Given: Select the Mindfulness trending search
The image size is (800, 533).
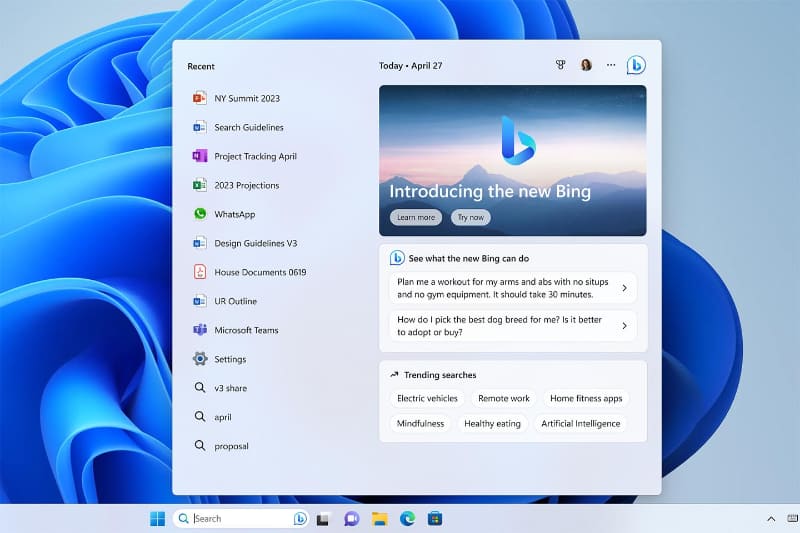Looking at the screenshot, I should pyautogui.click(x=420, y=423).
